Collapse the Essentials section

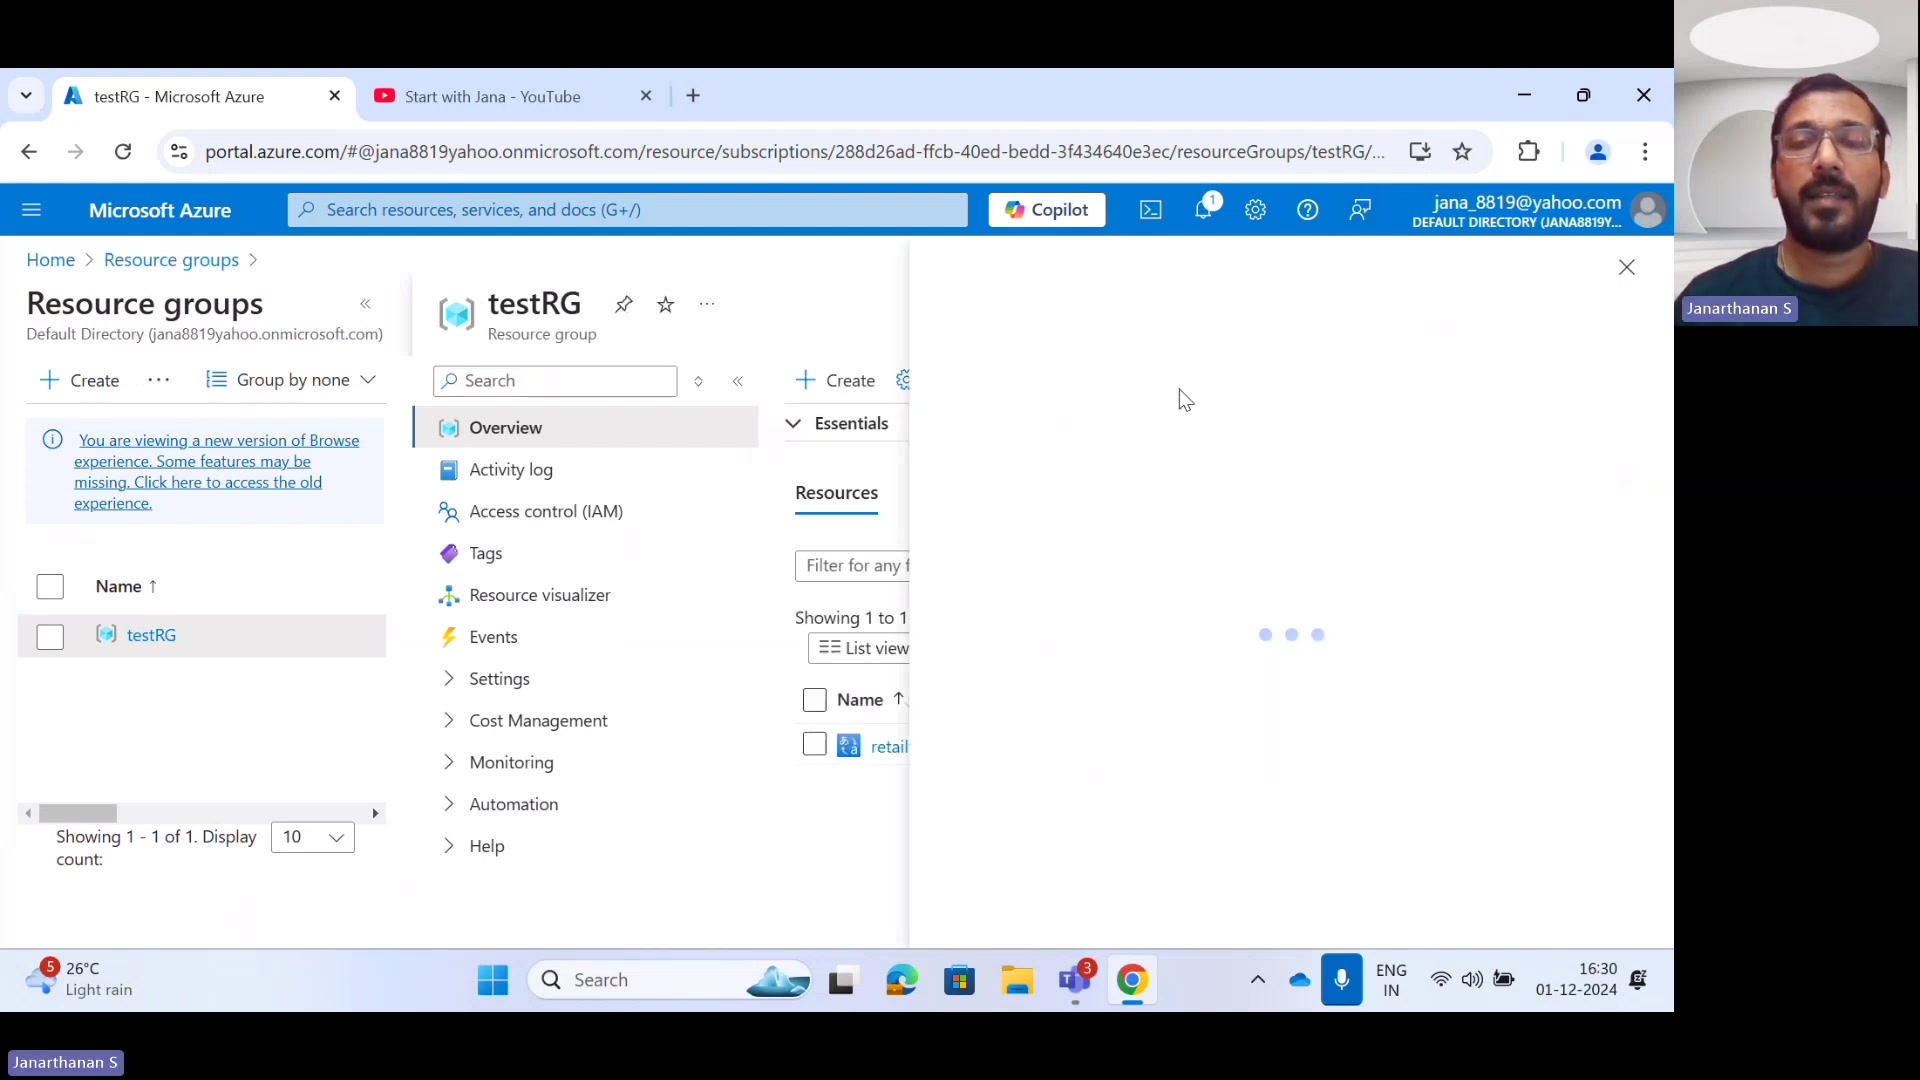click(x=793, y=423)
